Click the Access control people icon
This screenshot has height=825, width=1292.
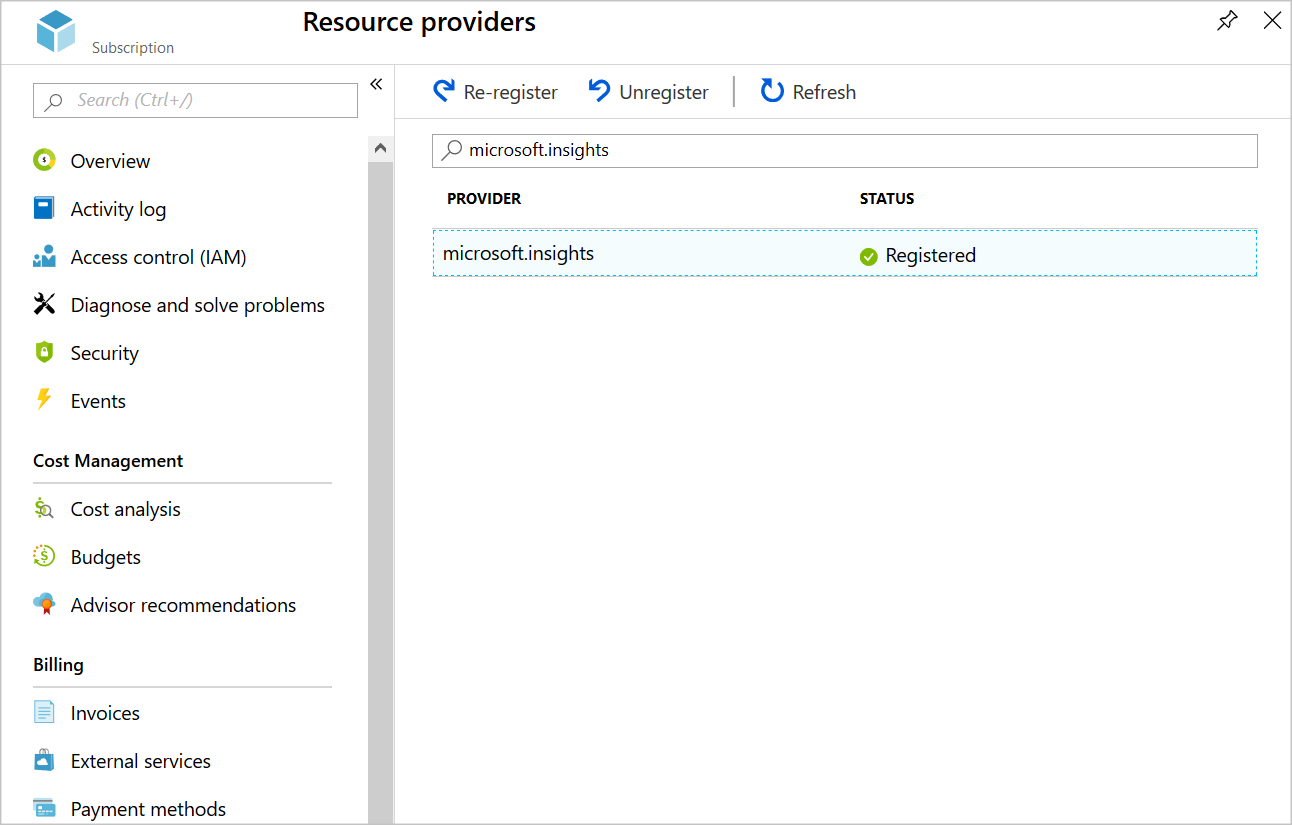click(44, 257)
